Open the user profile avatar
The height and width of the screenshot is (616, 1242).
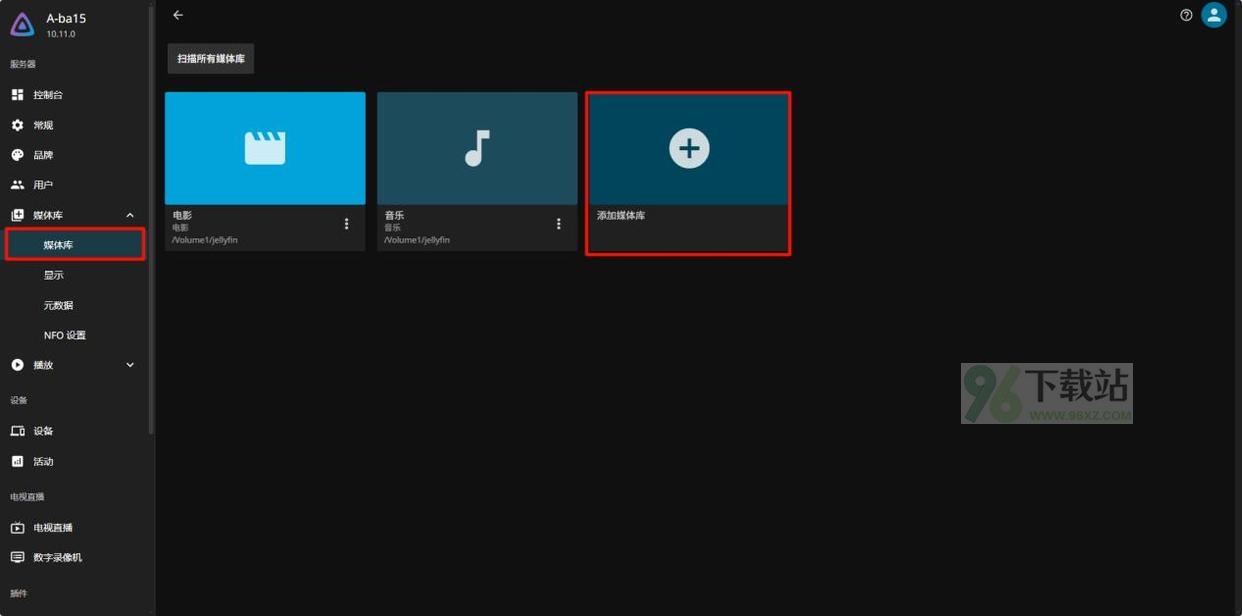(1214, 15)
